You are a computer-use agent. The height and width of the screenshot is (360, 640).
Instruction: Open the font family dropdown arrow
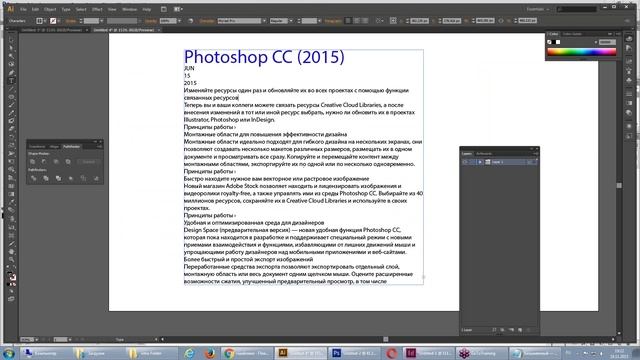tap(264, 21)
